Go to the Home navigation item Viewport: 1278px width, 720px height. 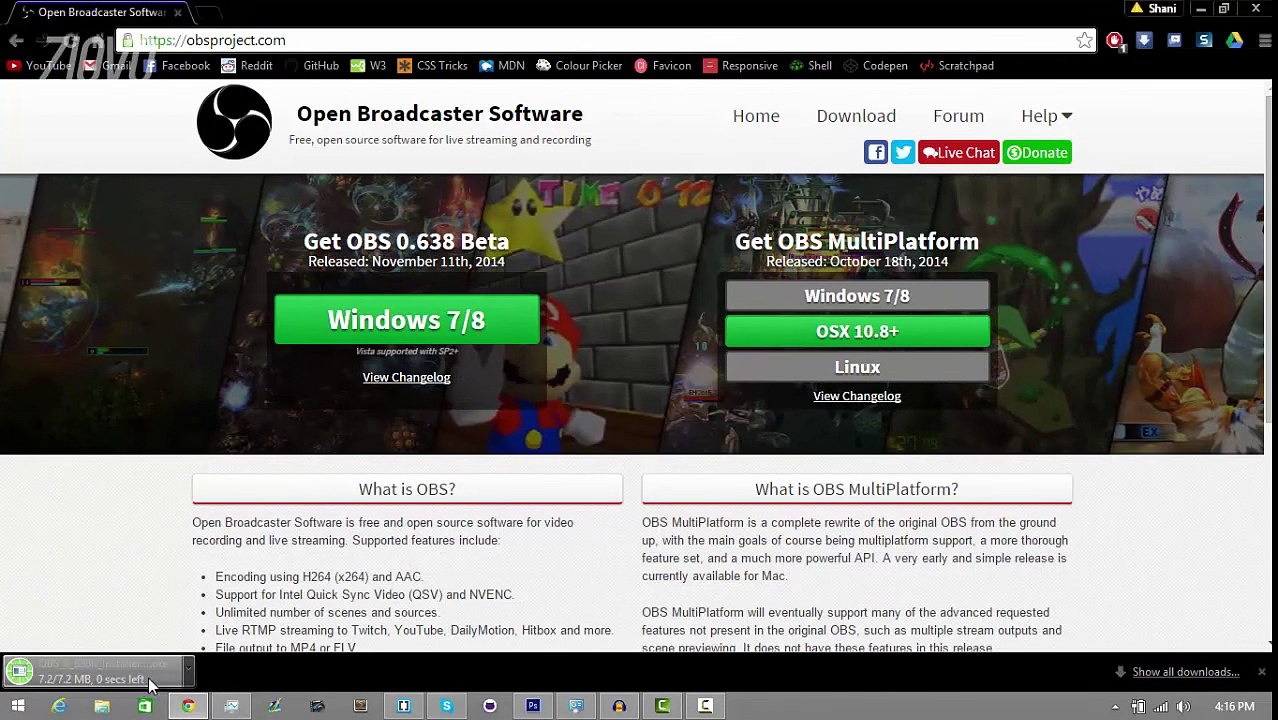(x=756, y=116)
